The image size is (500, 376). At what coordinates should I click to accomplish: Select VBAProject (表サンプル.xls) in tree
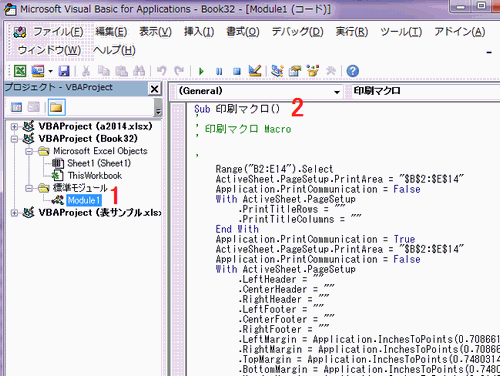coord(100,213)
